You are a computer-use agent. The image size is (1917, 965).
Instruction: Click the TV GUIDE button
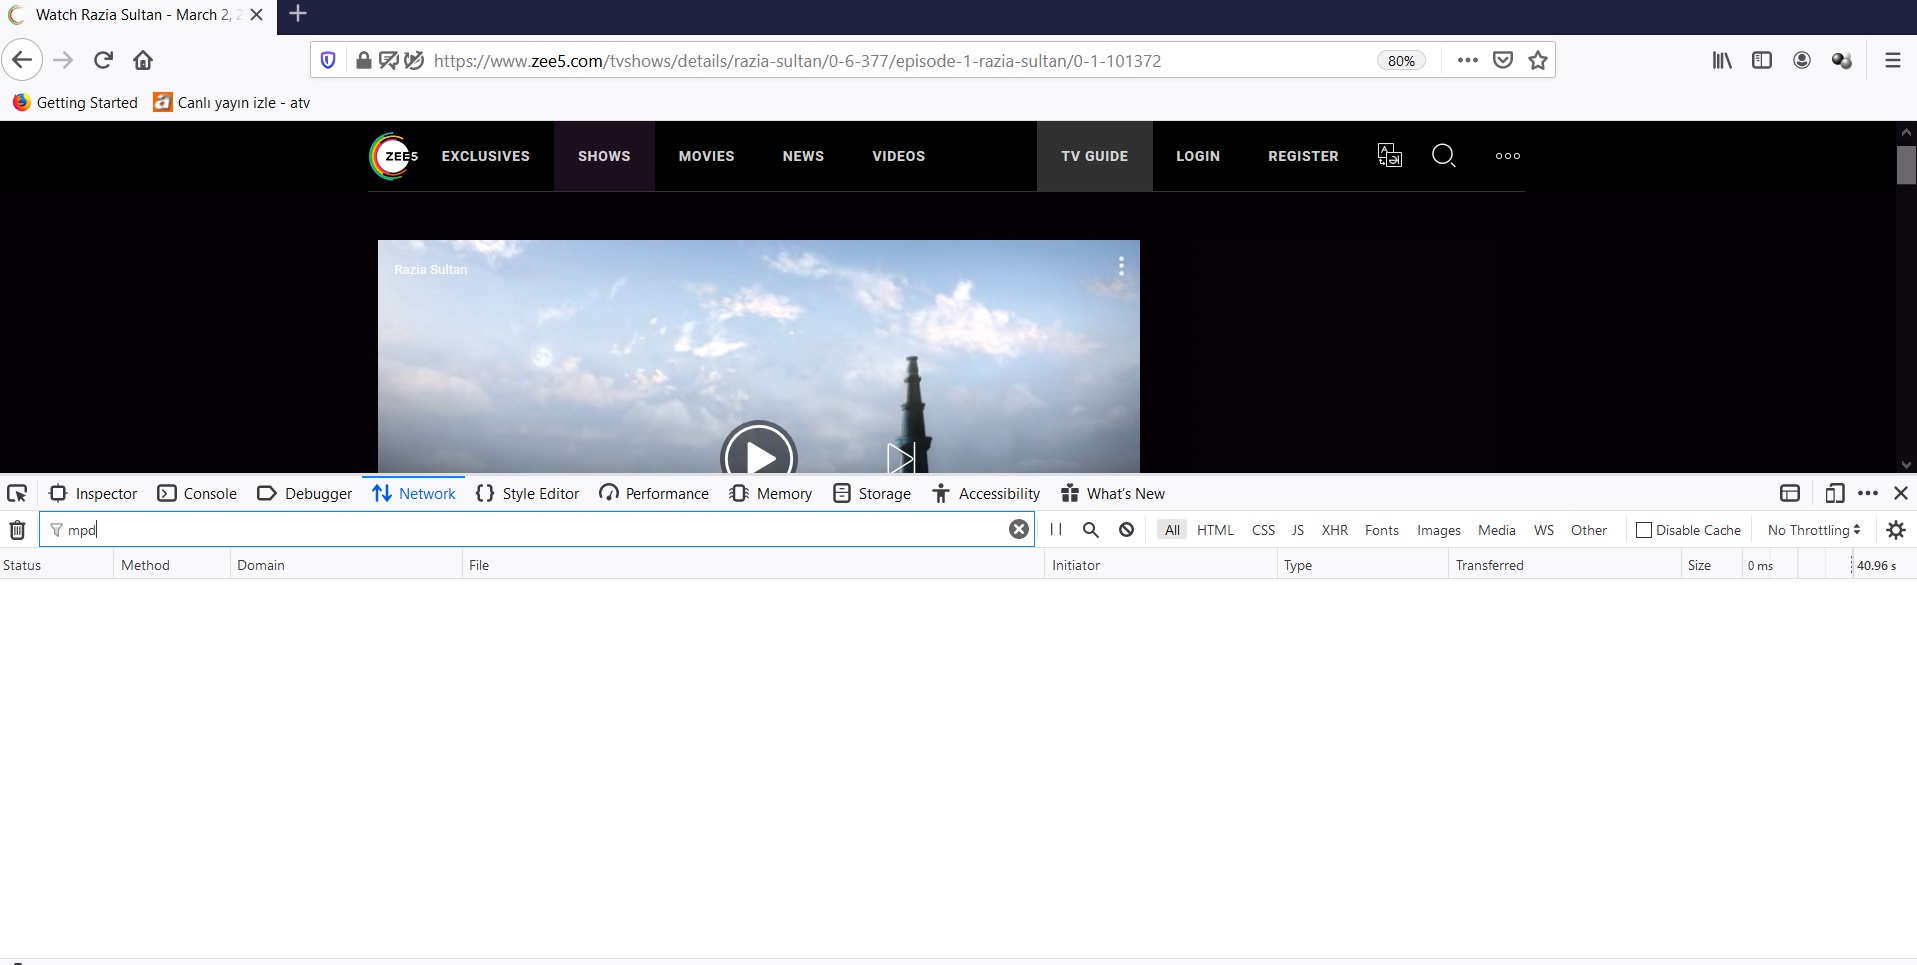[1094, 156]
